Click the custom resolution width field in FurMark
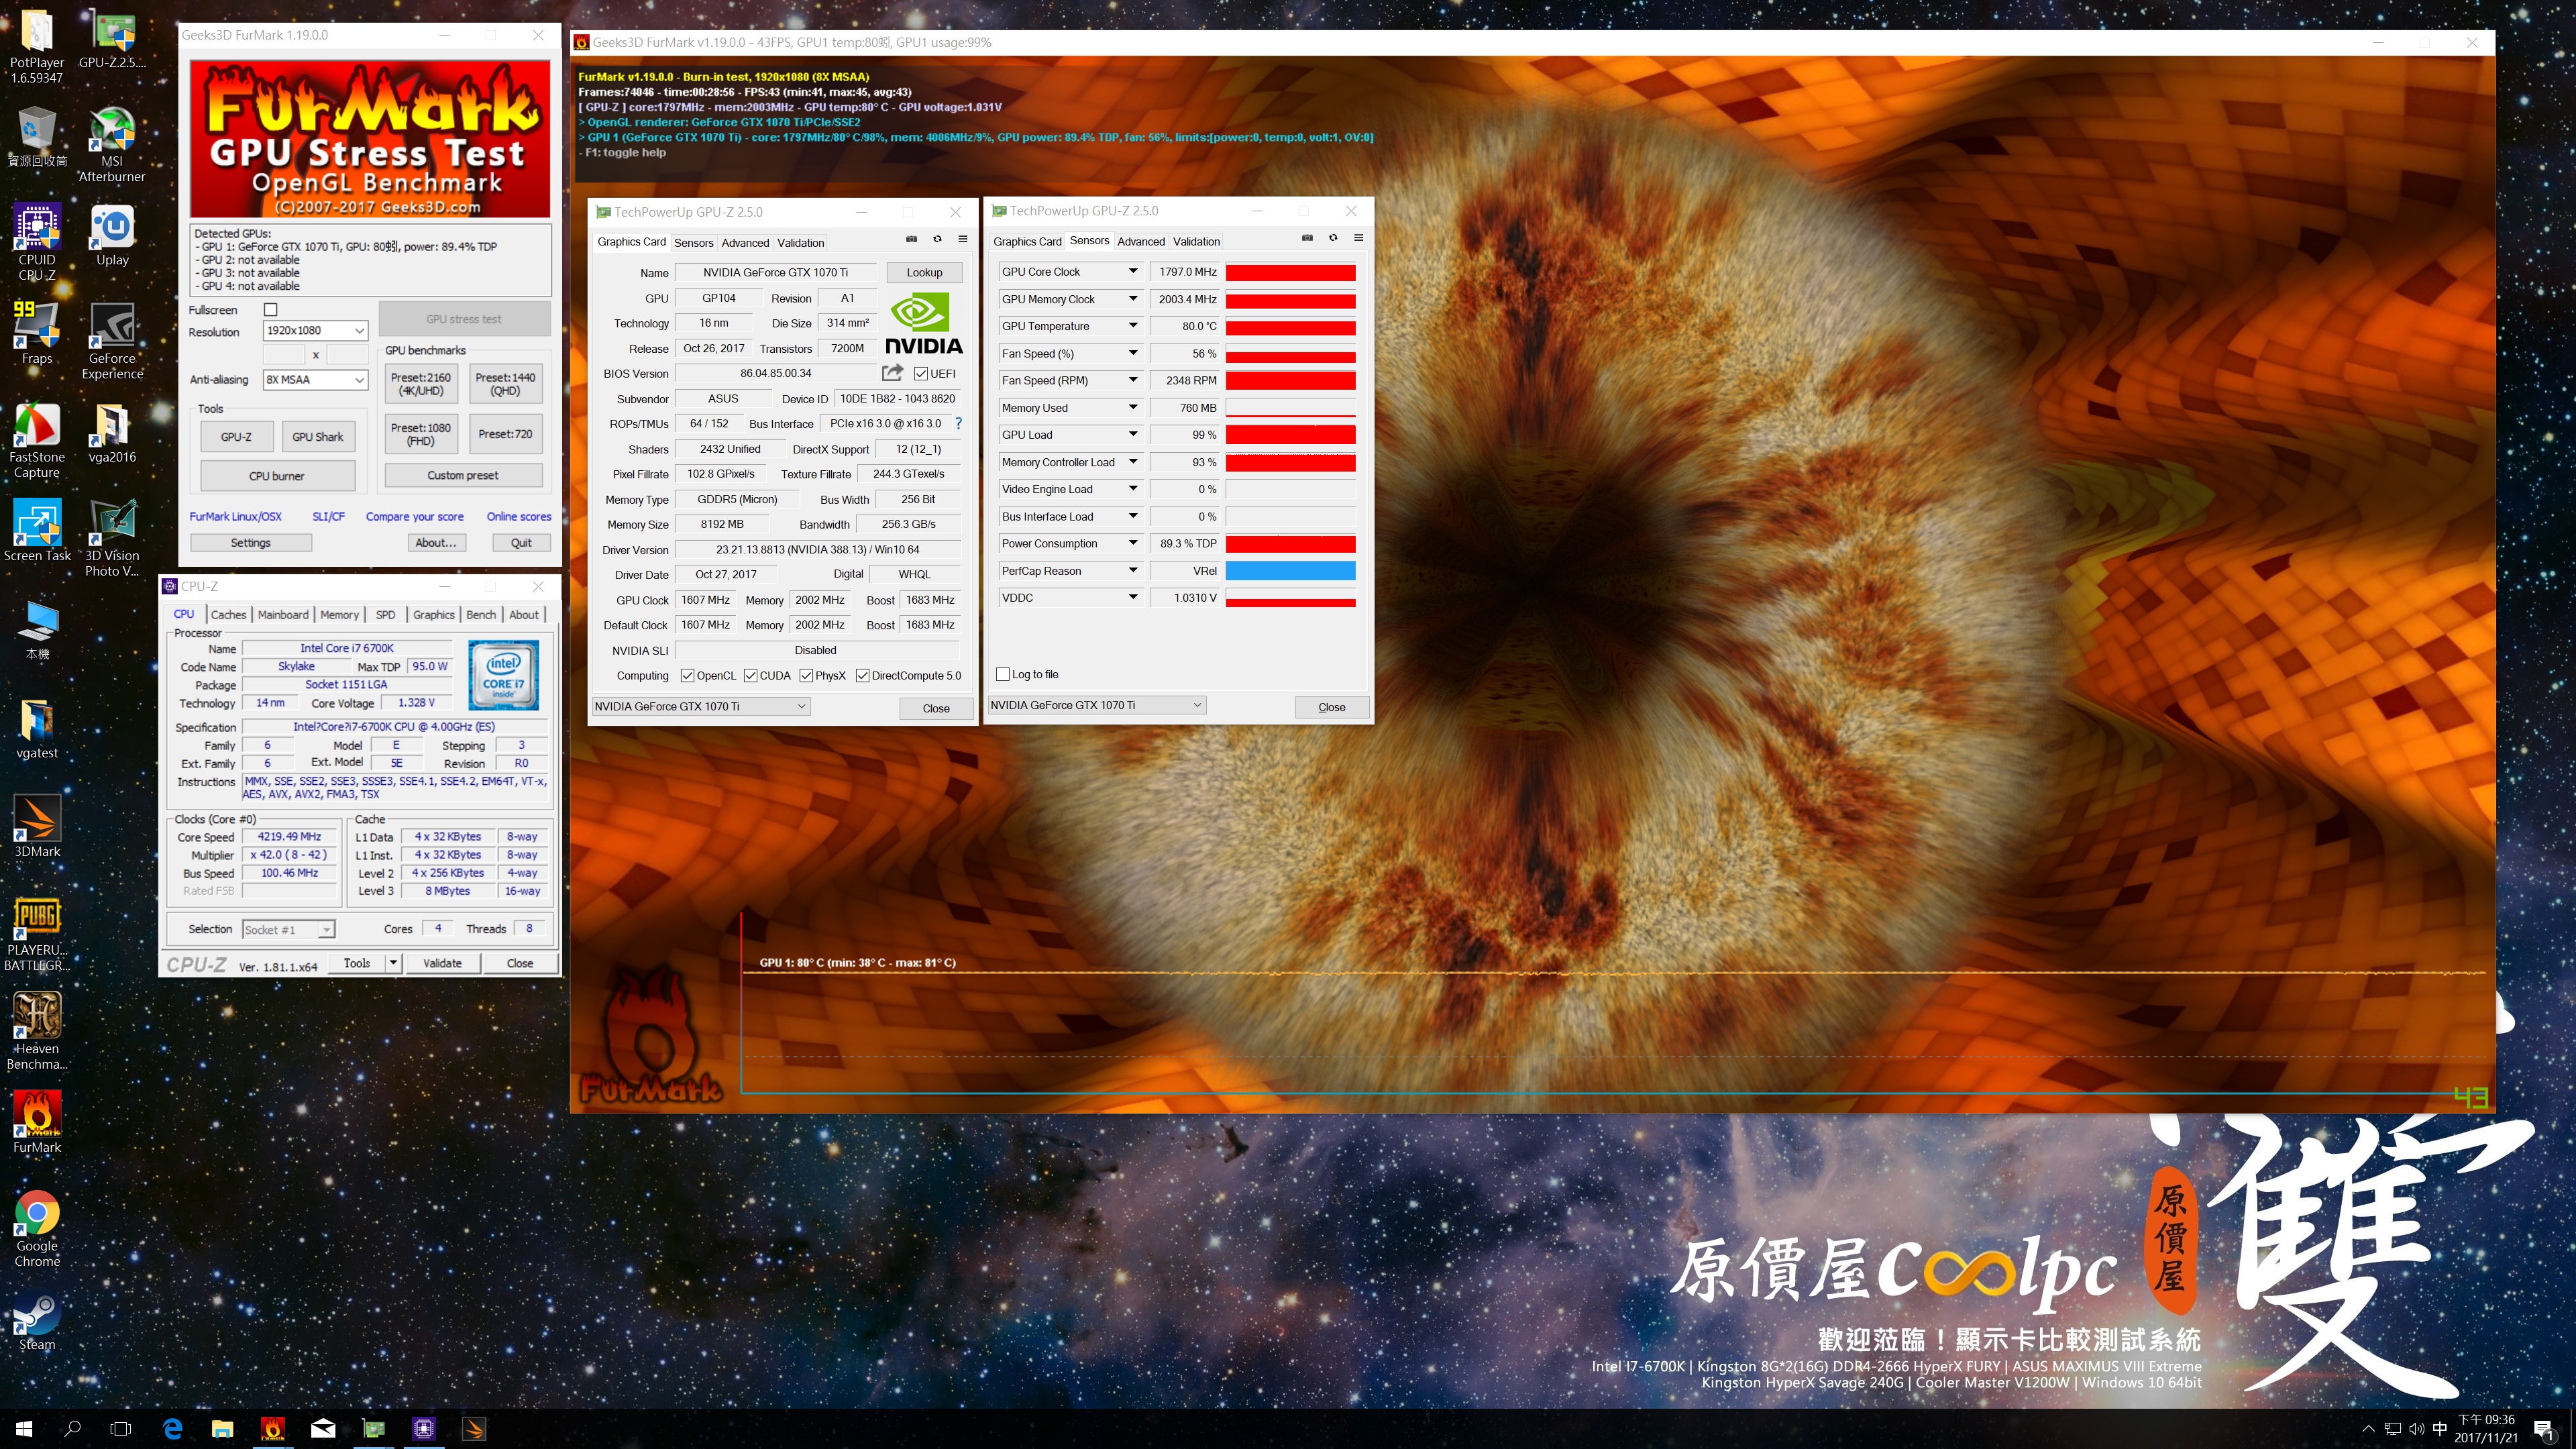2576x1449 pixels. [x=284, y=355]
